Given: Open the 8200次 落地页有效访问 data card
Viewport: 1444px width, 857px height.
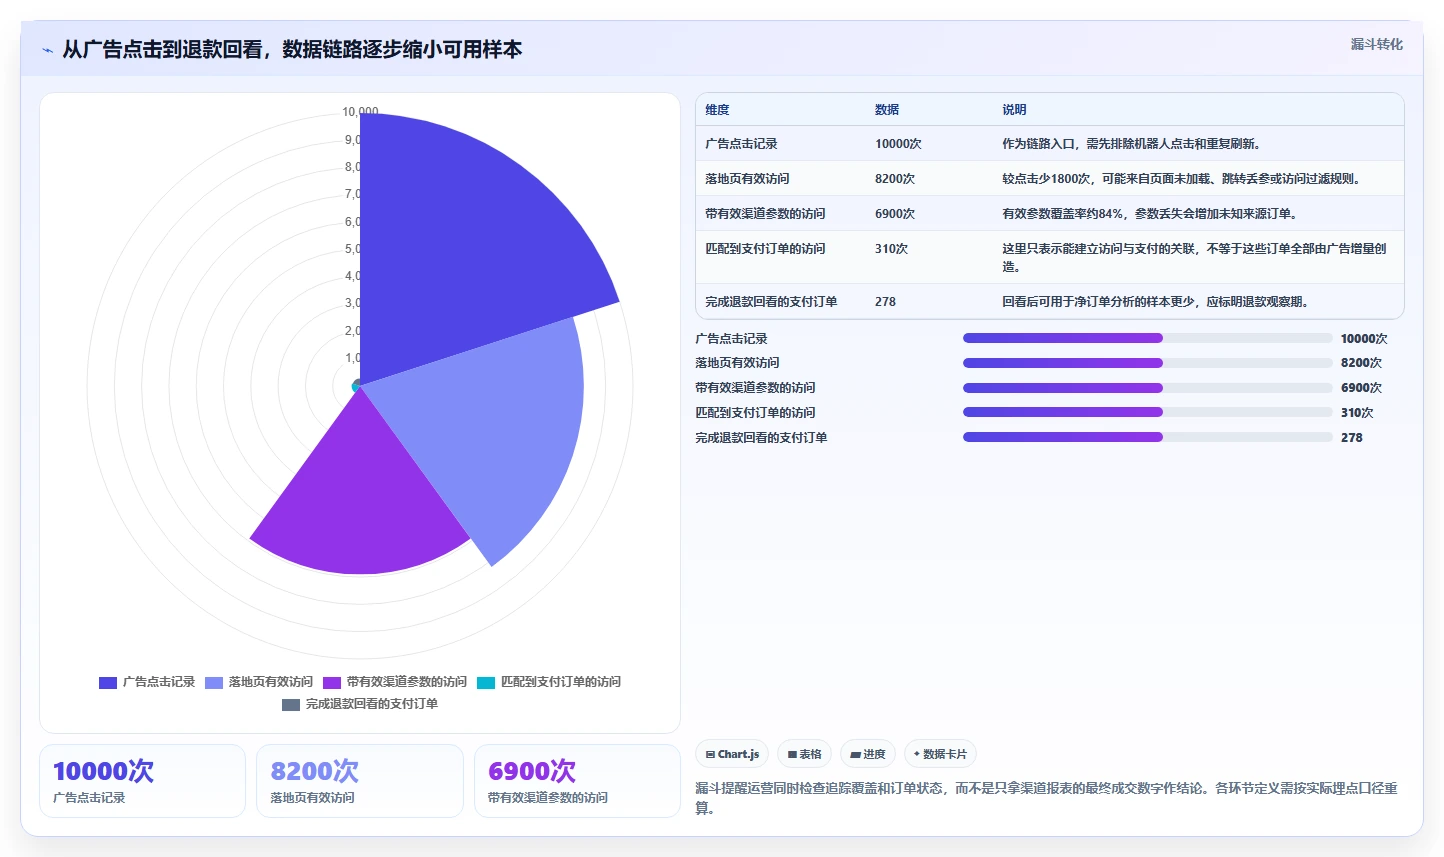Looking at the screenshot, I should (x=360, y=781).
